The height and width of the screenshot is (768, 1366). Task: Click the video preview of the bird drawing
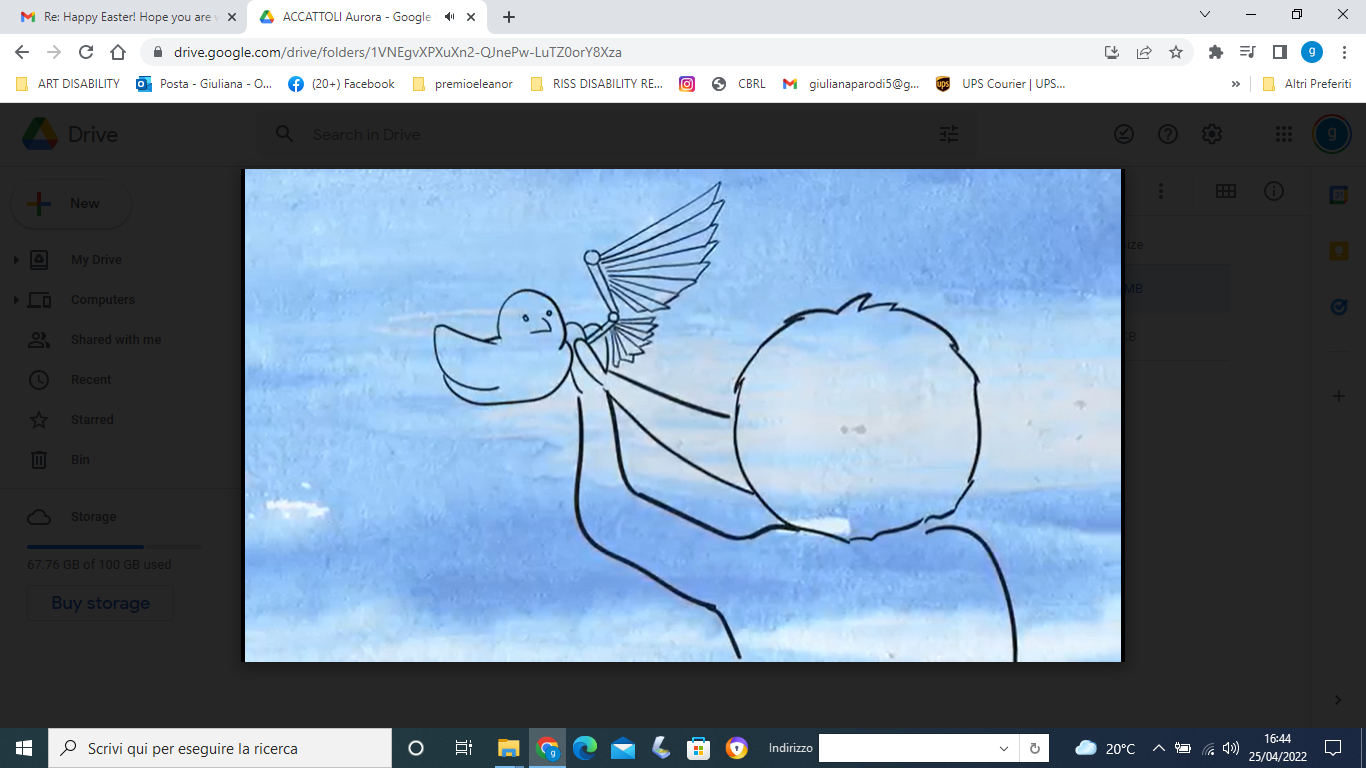pos(683,415)
